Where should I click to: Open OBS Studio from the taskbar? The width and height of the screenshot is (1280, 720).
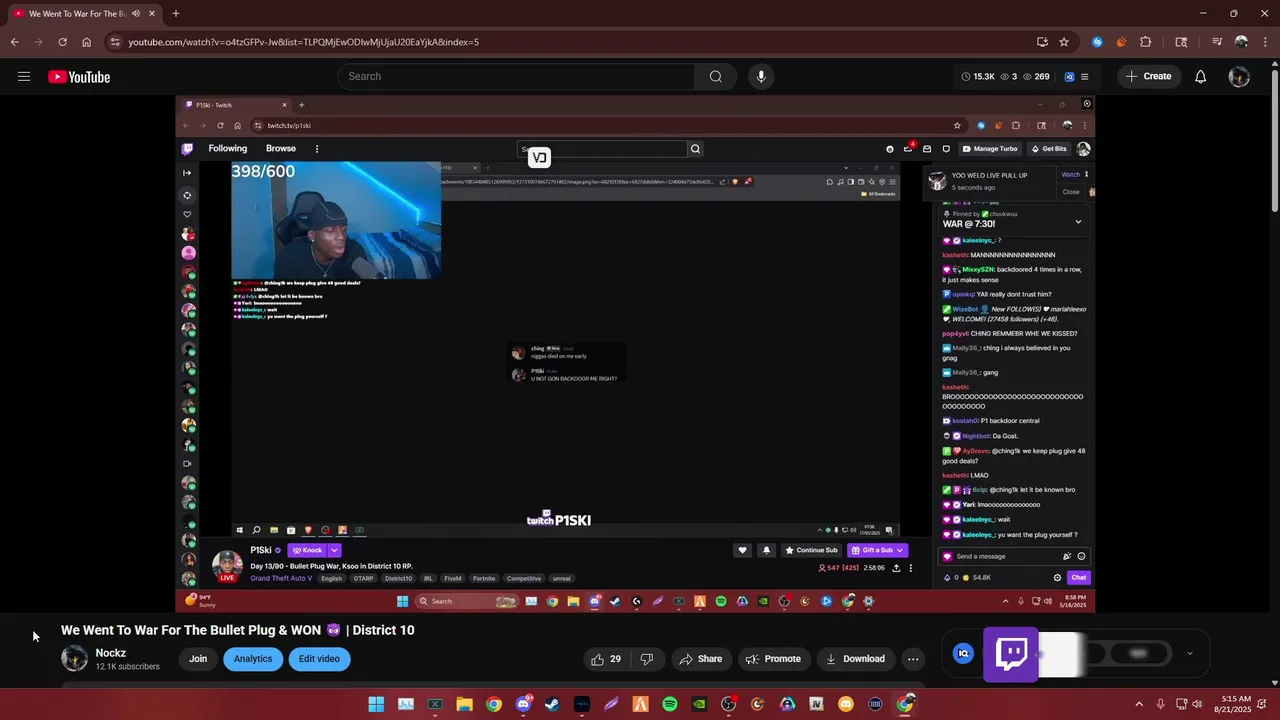coord(729,704)
